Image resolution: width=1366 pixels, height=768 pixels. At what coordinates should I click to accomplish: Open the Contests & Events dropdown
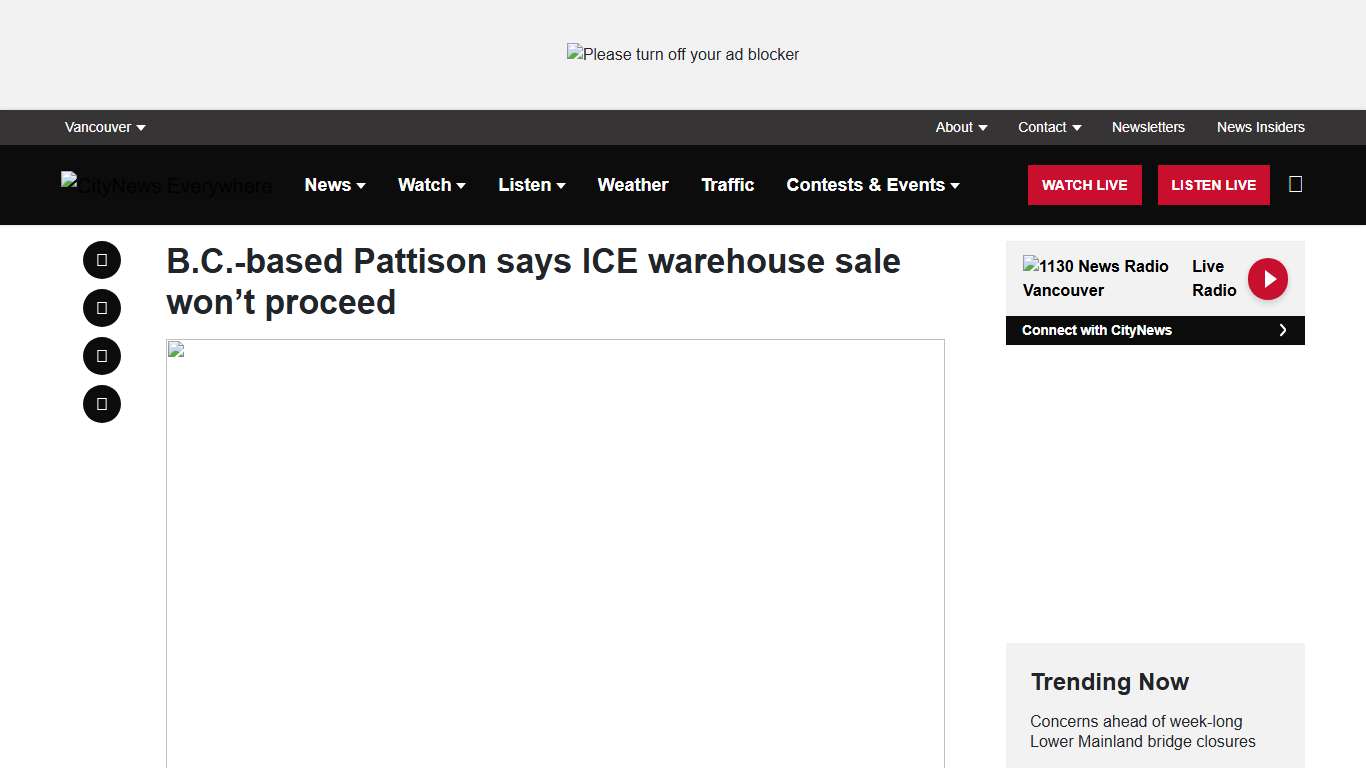(872, 185)
